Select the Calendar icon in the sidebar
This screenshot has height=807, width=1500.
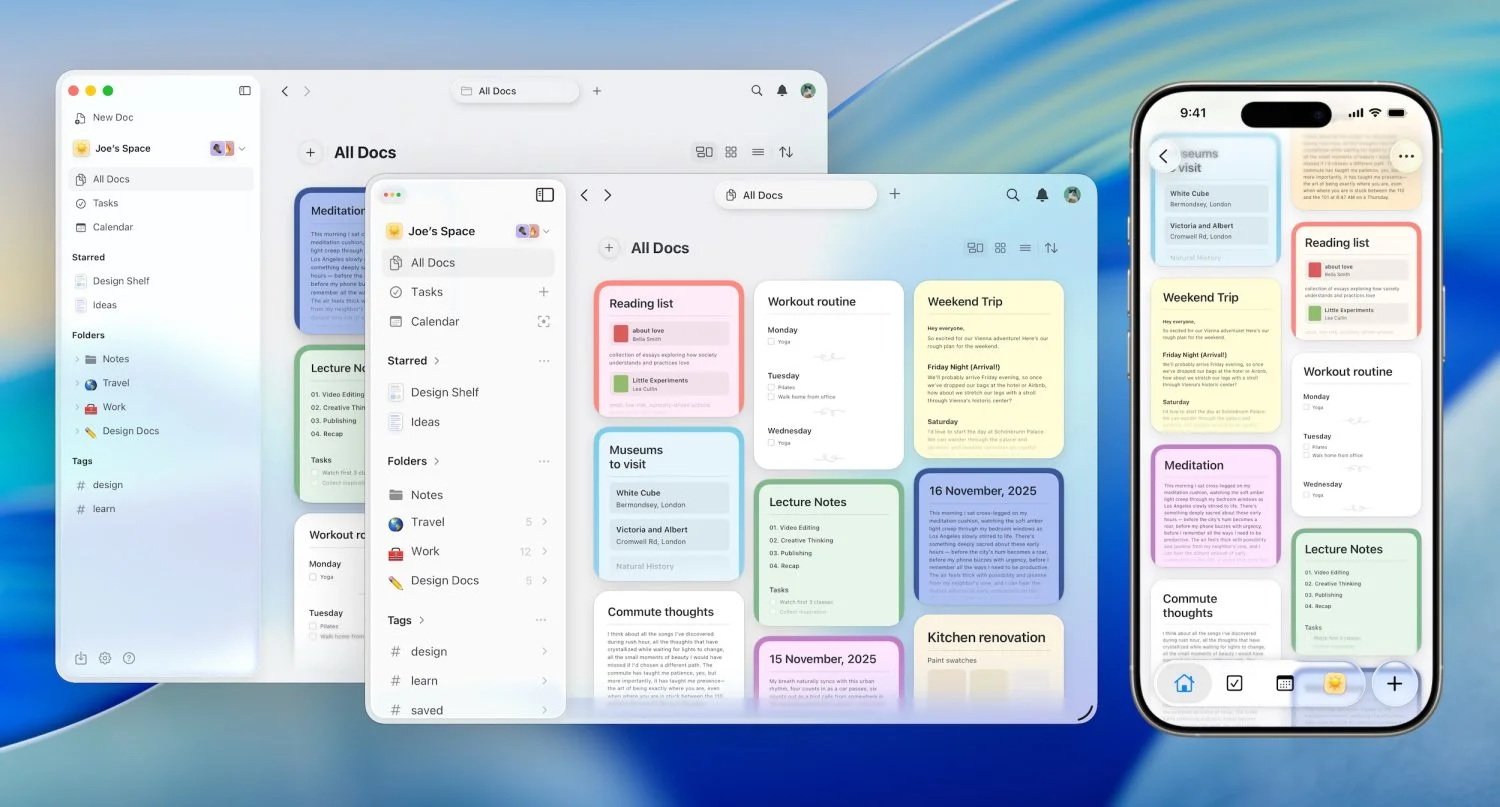point(397,321)
